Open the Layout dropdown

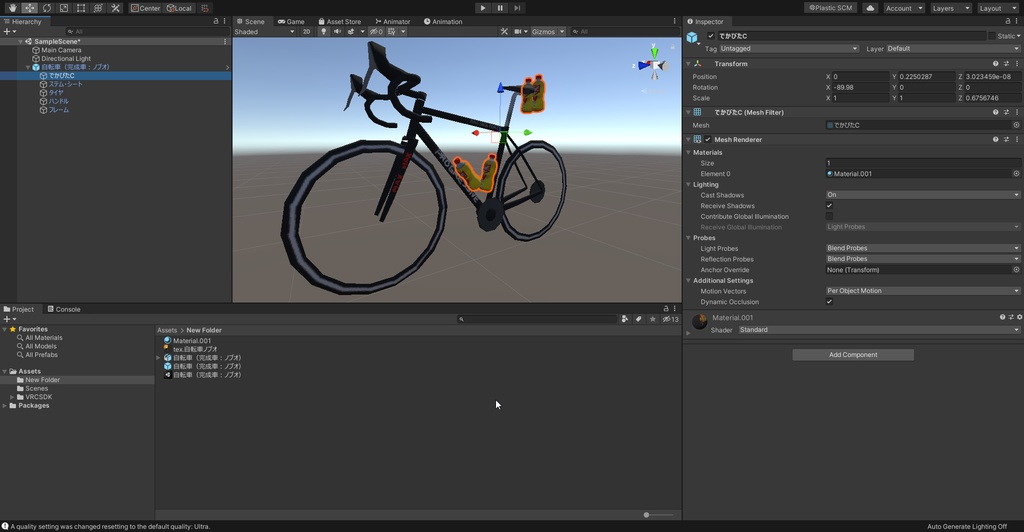[x=997, y=8]
